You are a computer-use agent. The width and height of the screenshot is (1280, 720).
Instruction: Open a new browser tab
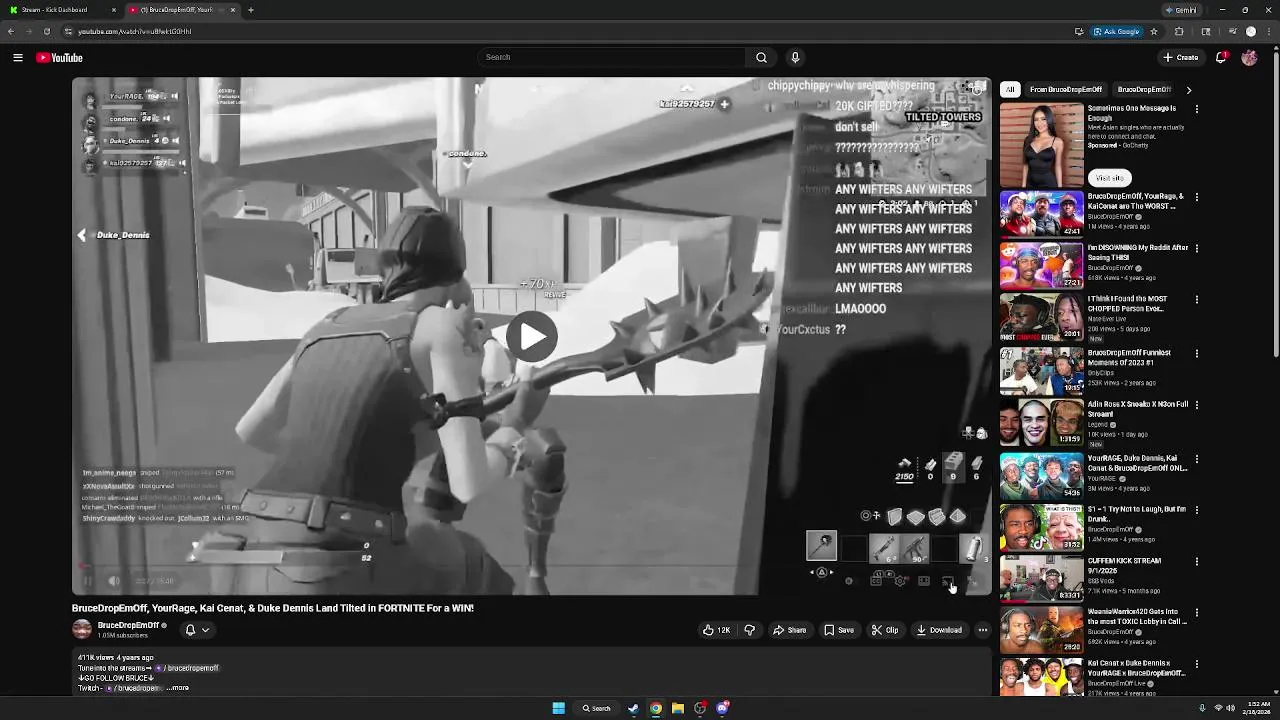[251, 10]
